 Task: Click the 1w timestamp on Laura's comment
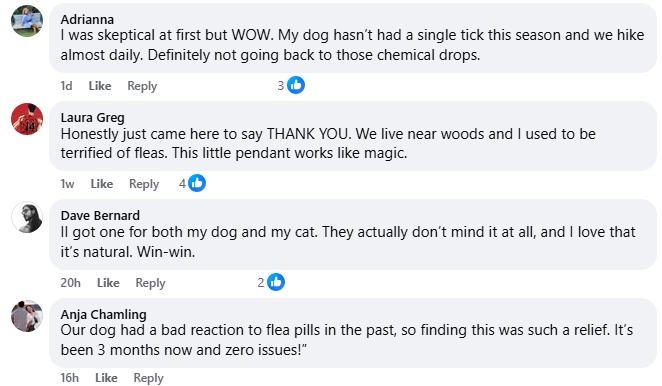(x=67, y=184)
